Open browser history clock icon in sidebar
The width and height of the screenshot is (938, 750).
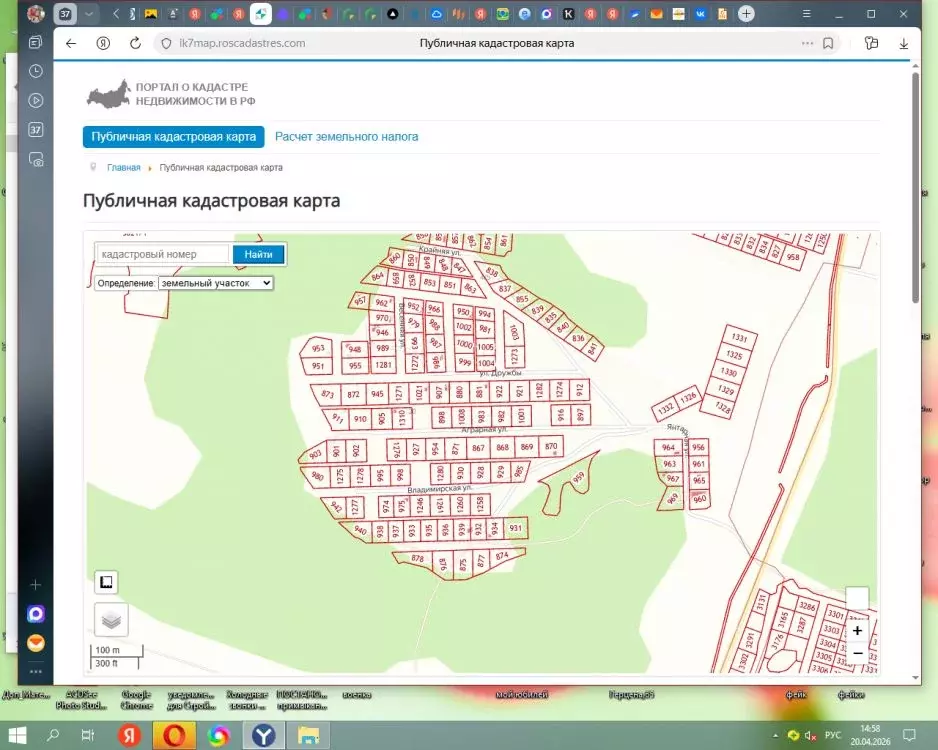[x=36, y=71]
